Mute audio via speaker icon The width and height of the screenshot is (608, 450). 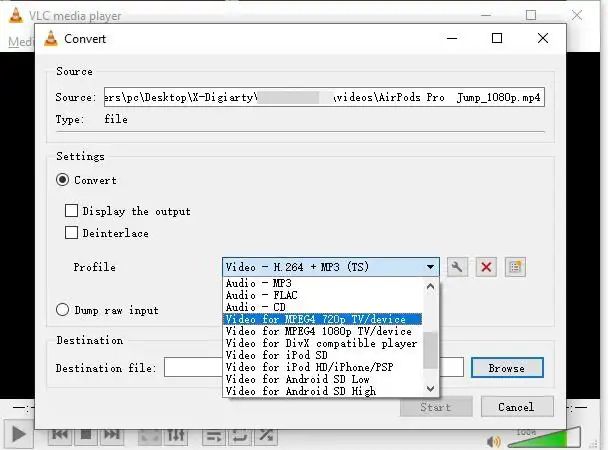coord(494,441)
